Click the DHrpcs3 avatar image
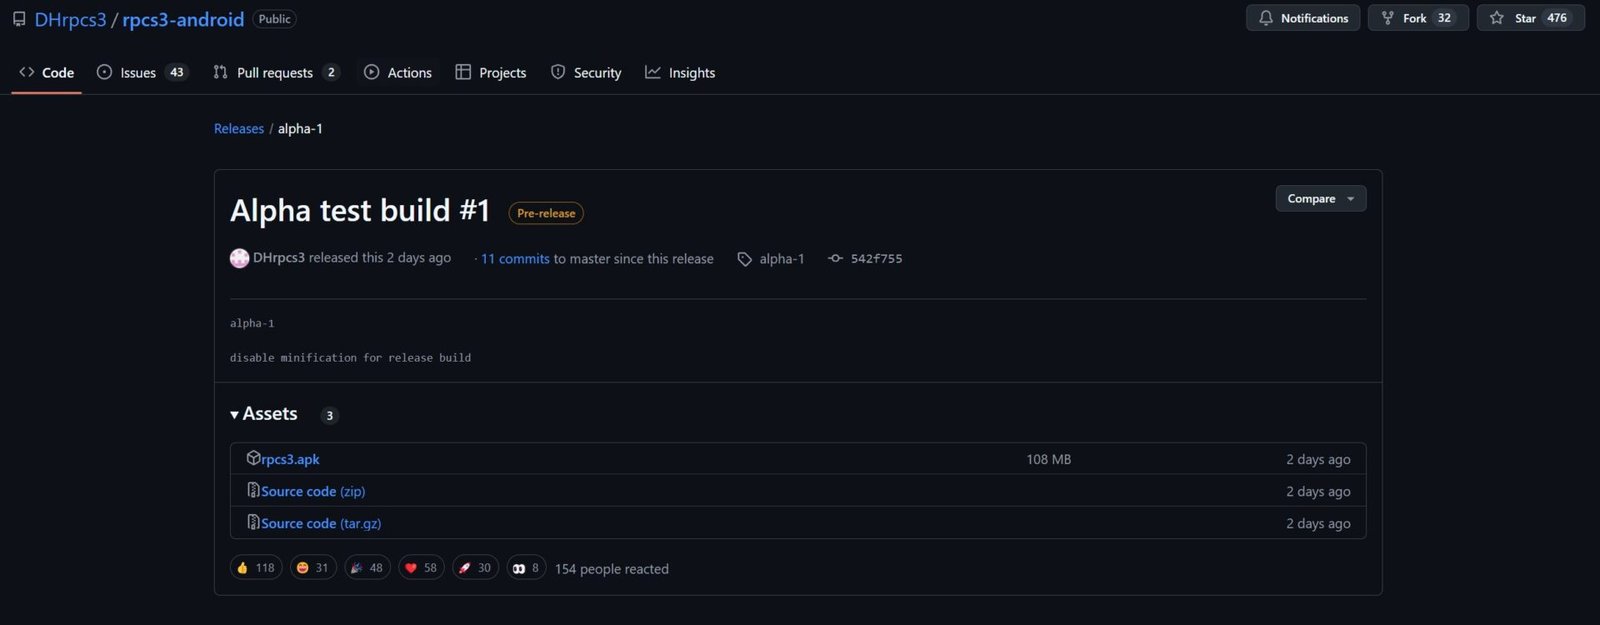The height and width of the screenshot is (625, 1600). (239, 258)
